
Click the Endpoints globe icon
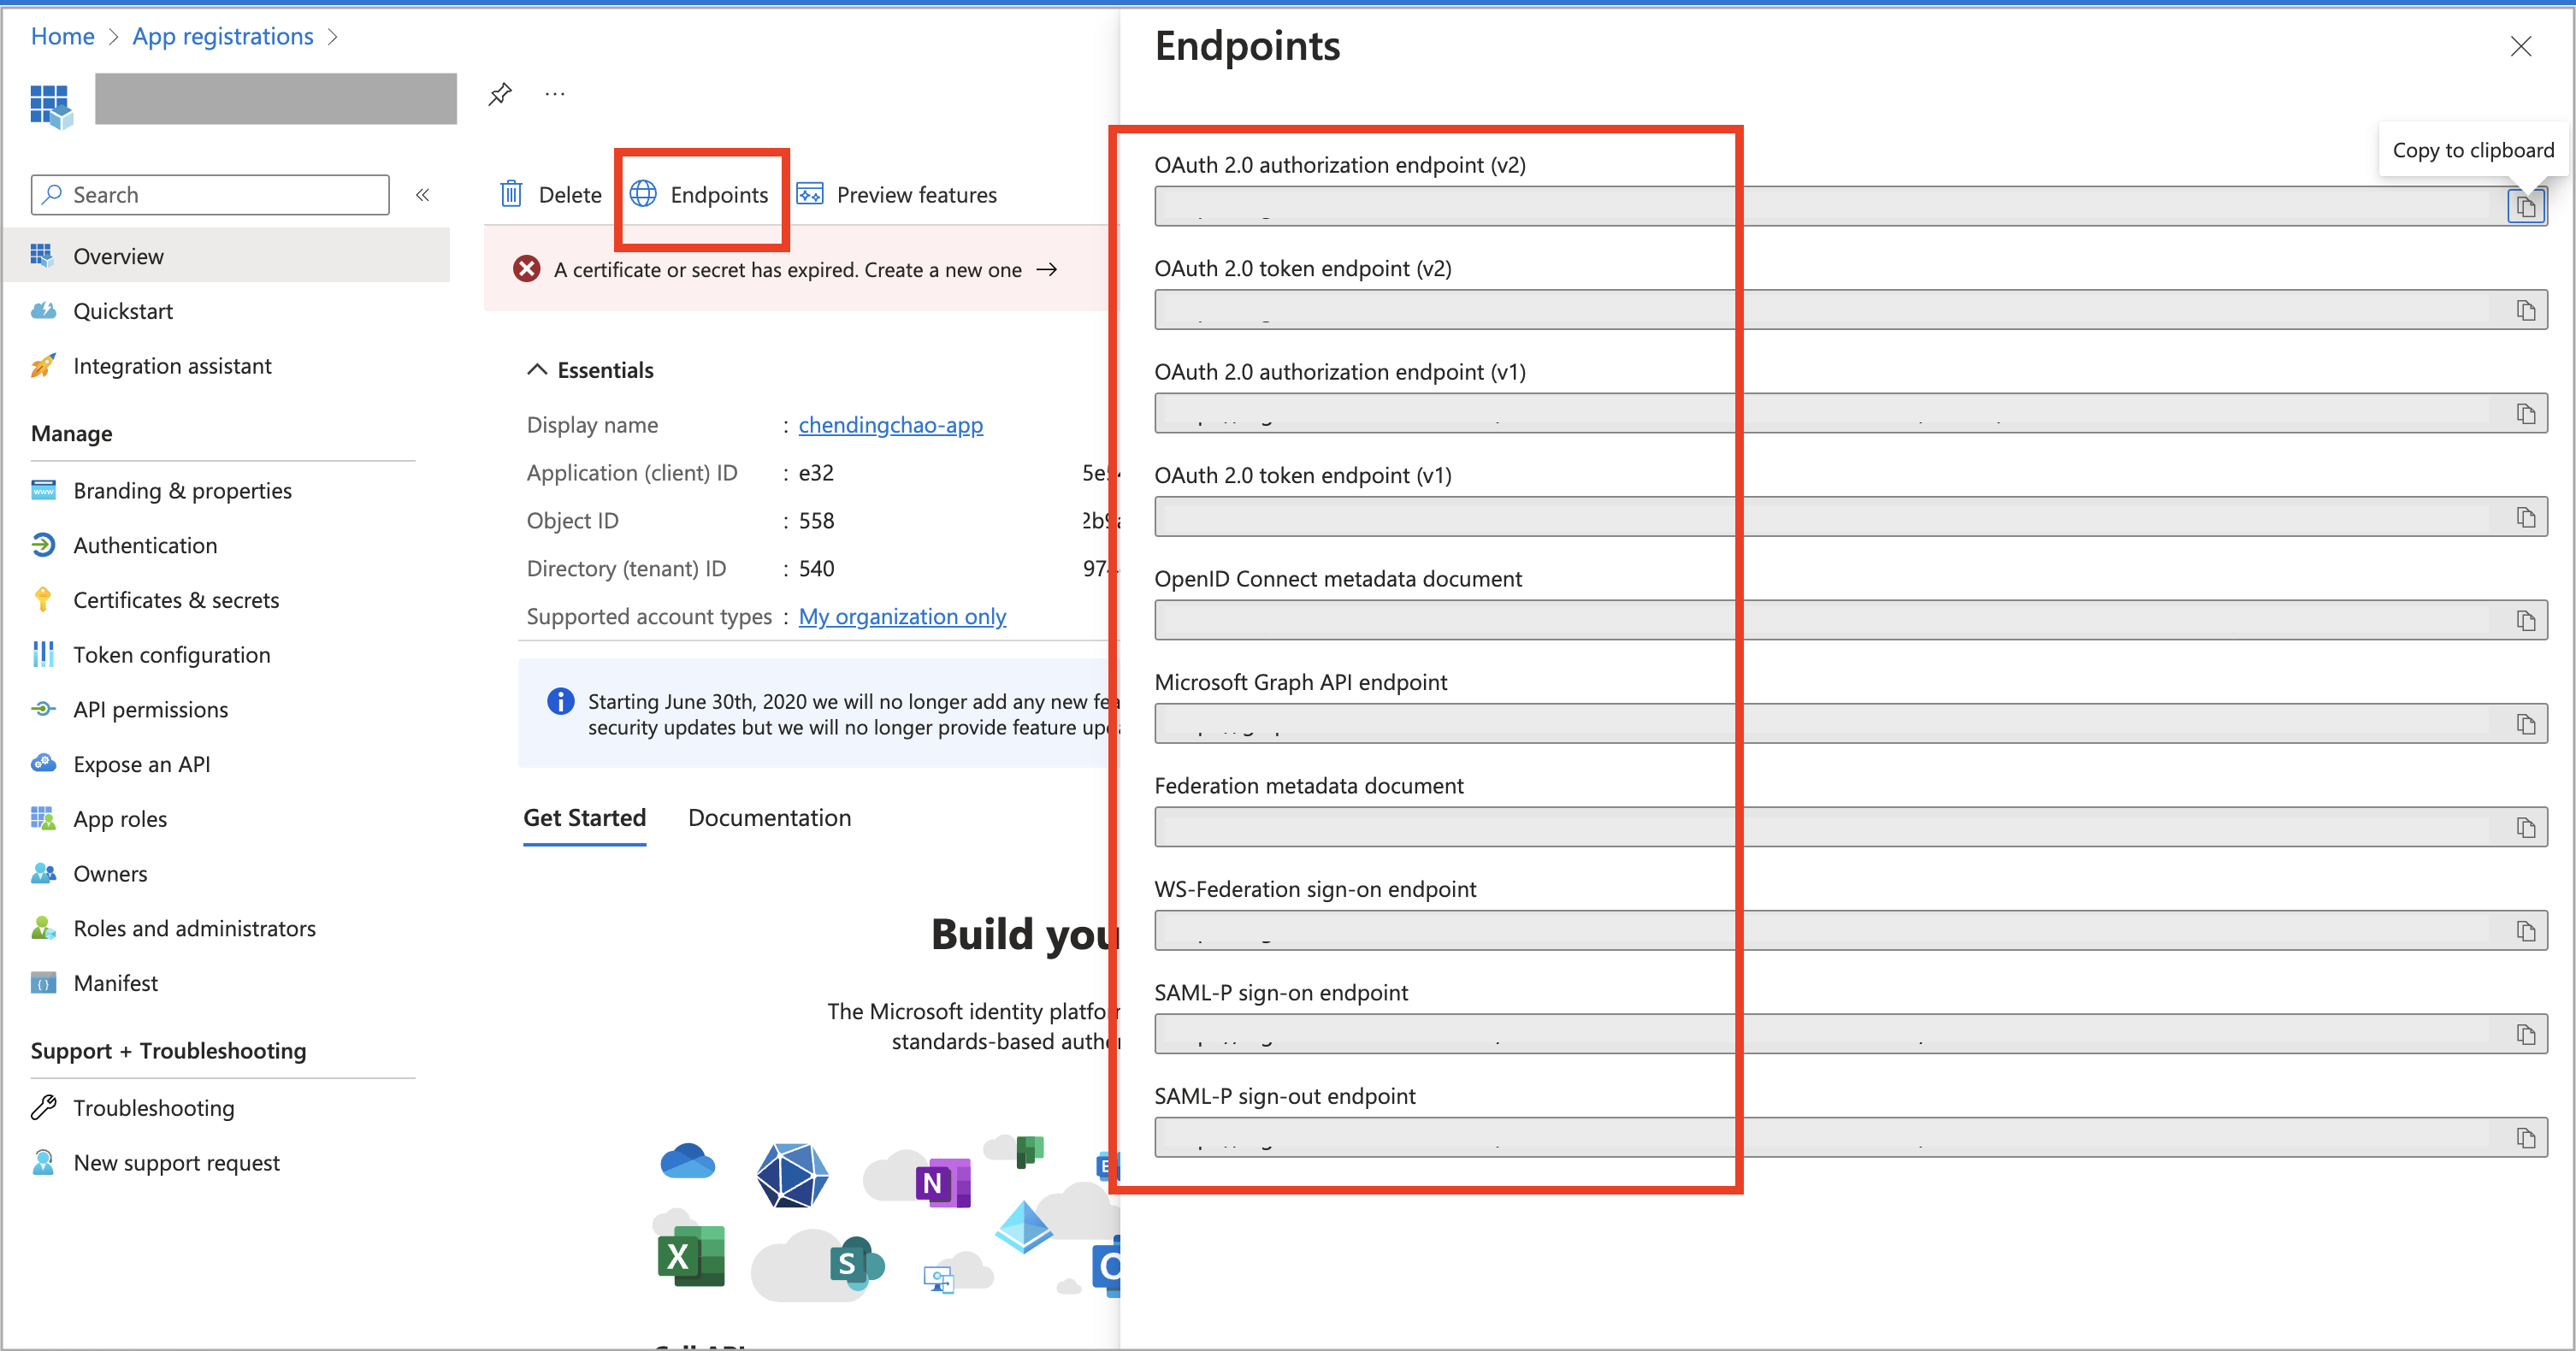coord(644,194)
